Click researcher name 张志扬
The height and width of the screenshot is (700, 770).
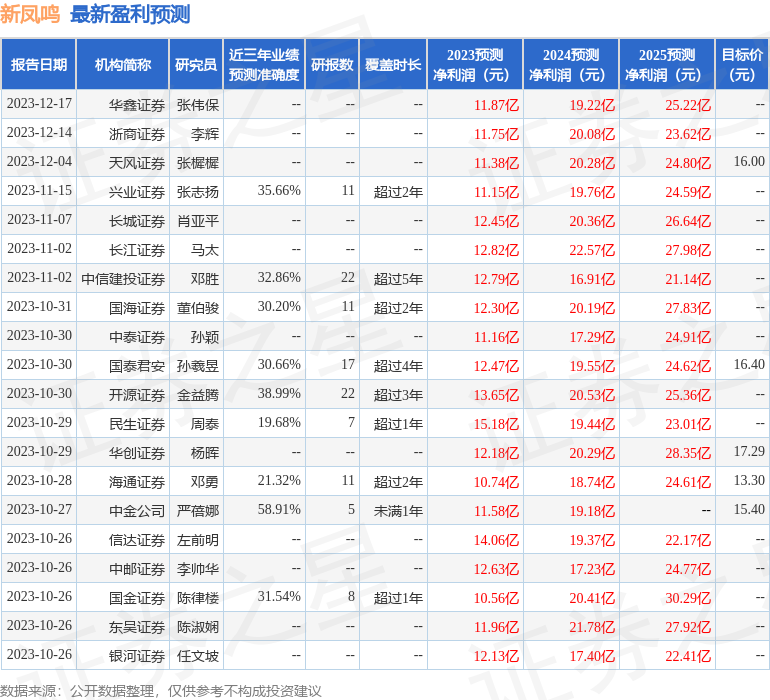point(198,192)
